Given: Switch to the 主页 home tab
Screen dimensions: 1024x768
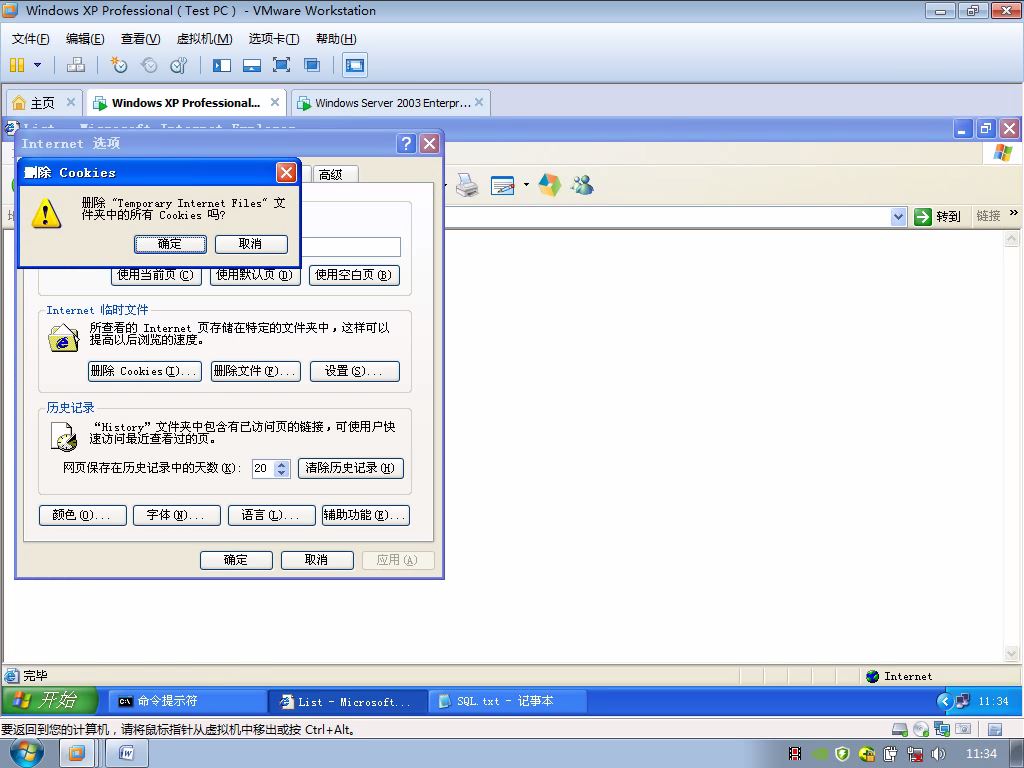Looking at the screenshot, I should click(x=43, y=103).
